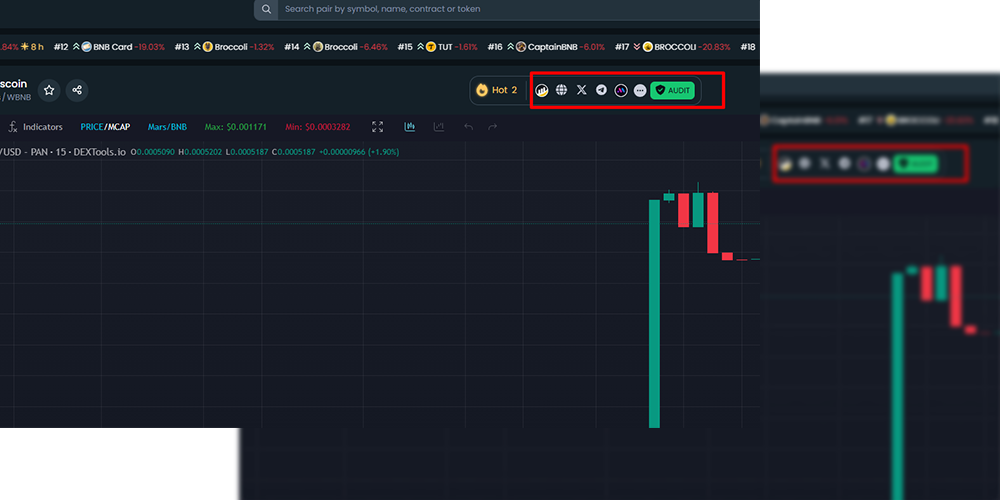Add the pair to favorites with star icon
Image resolution: width=1000 pixels, height=500 pixels.
[49, 91]
